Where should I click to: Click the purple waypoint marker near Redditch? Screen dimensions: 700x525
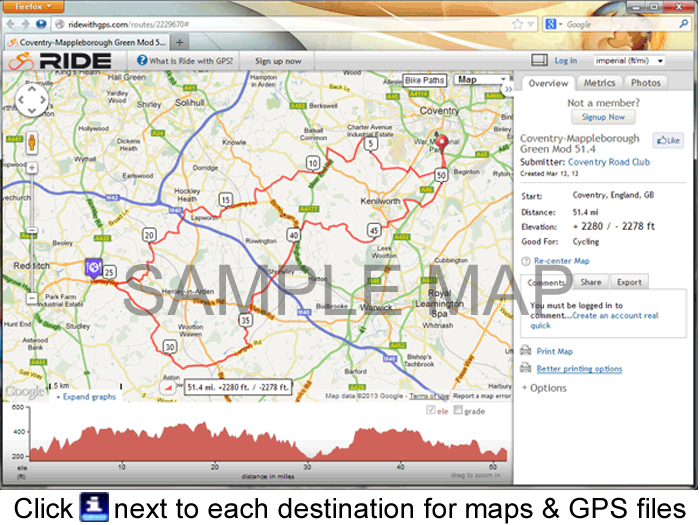(92, 267)
